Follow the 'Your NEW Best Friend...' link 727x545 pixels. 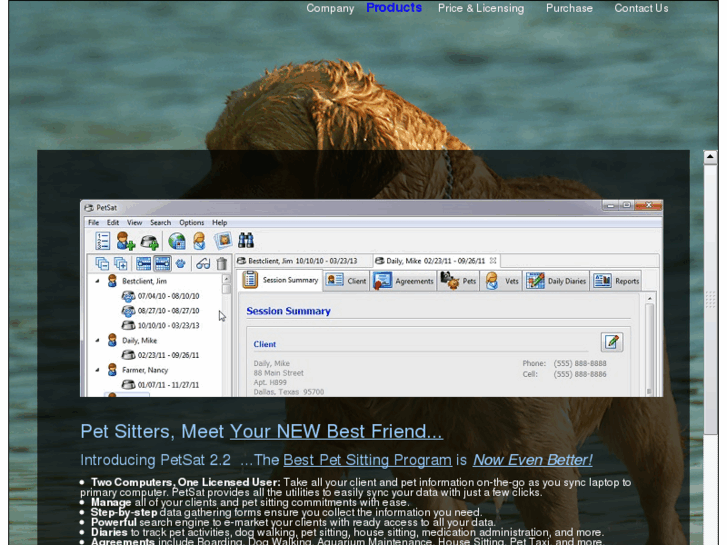[336, 431]
